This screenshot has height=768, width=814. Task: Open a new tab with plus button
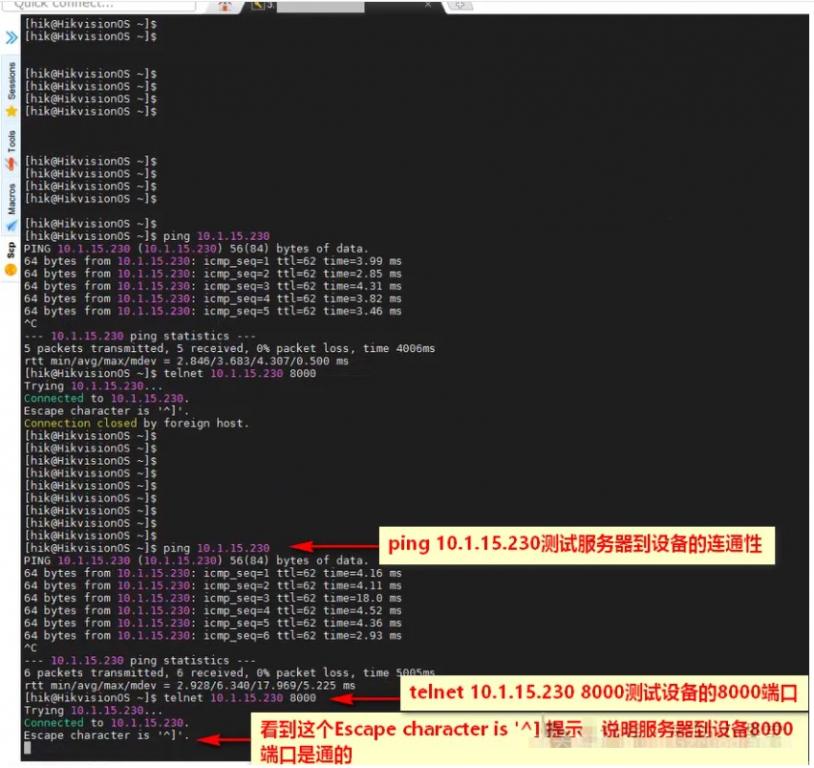[460, 5]
